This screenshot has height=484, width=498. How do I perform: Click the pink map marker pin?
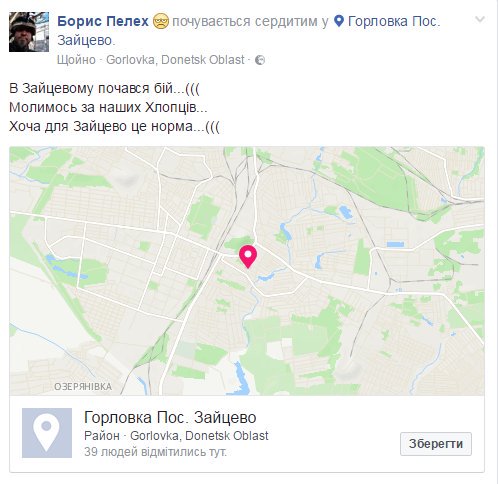[x=248, y=256]
